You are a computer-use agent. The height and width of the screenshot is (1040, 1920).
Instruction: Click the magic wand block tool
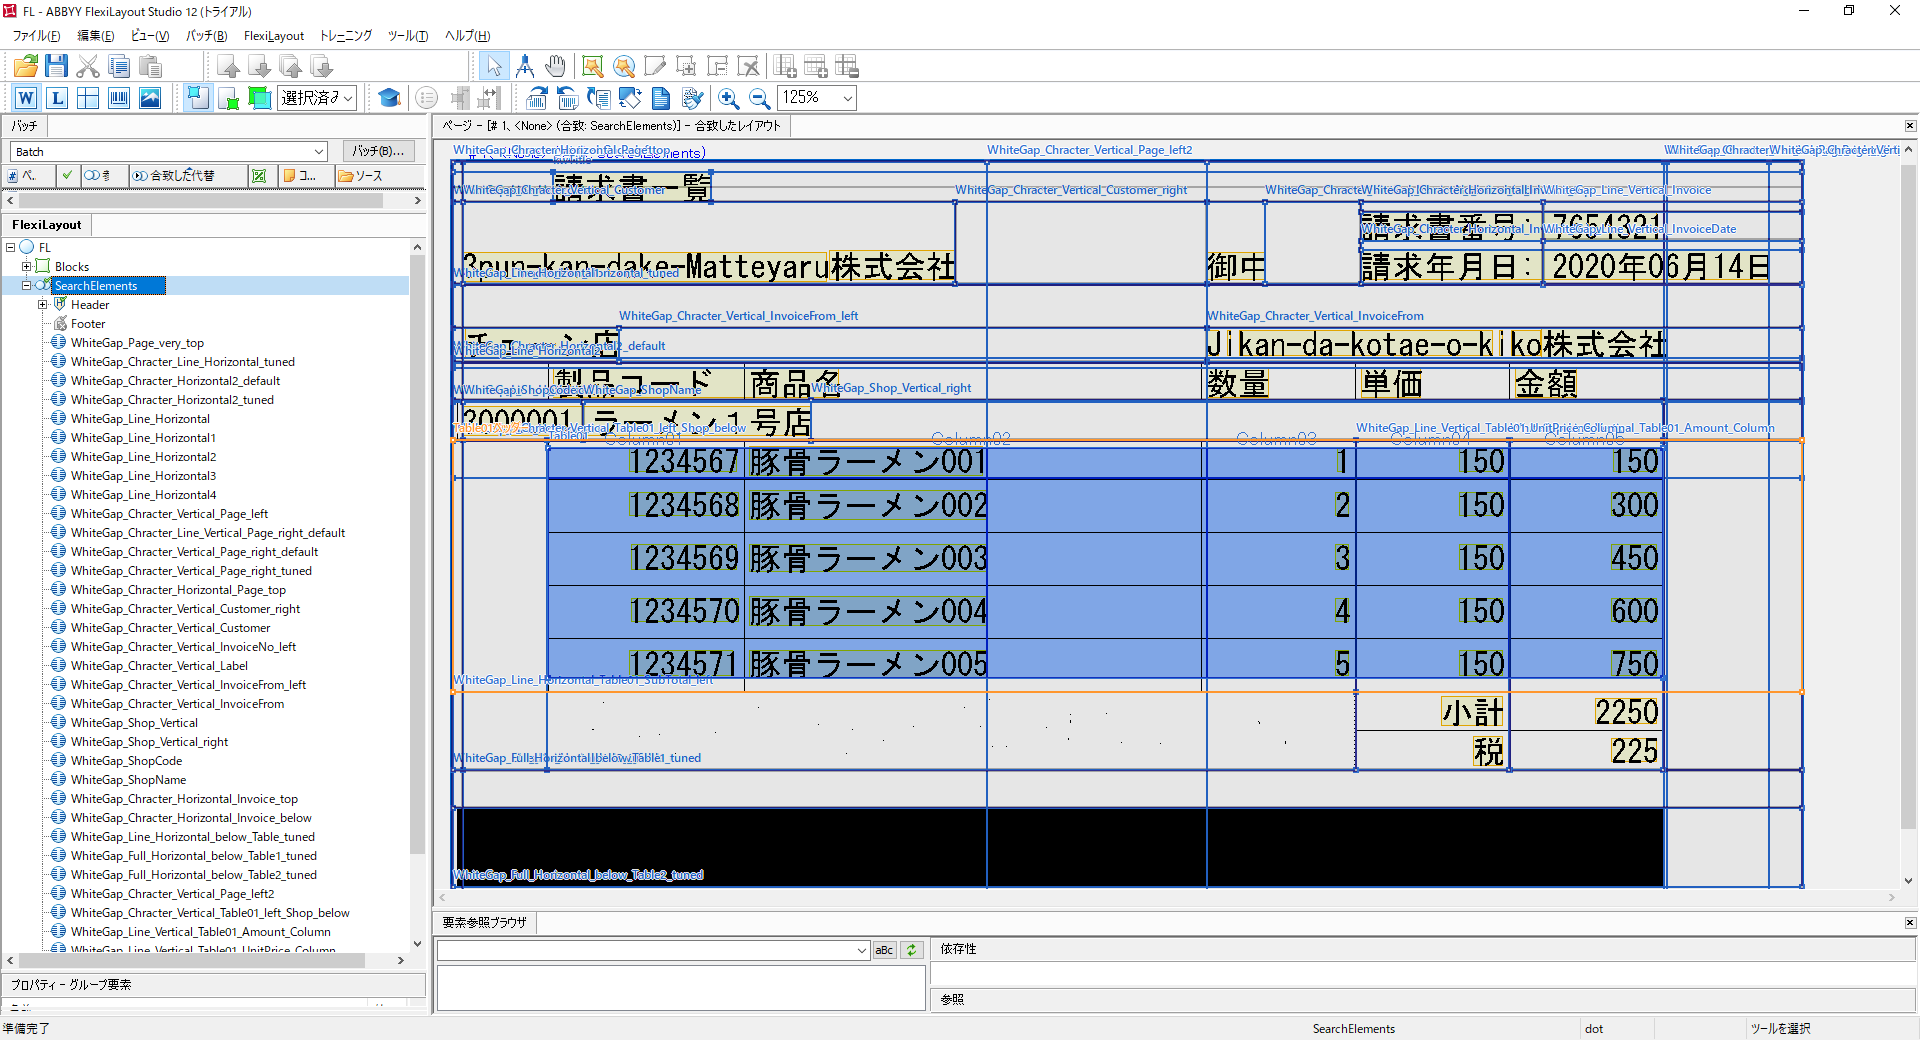593,66
